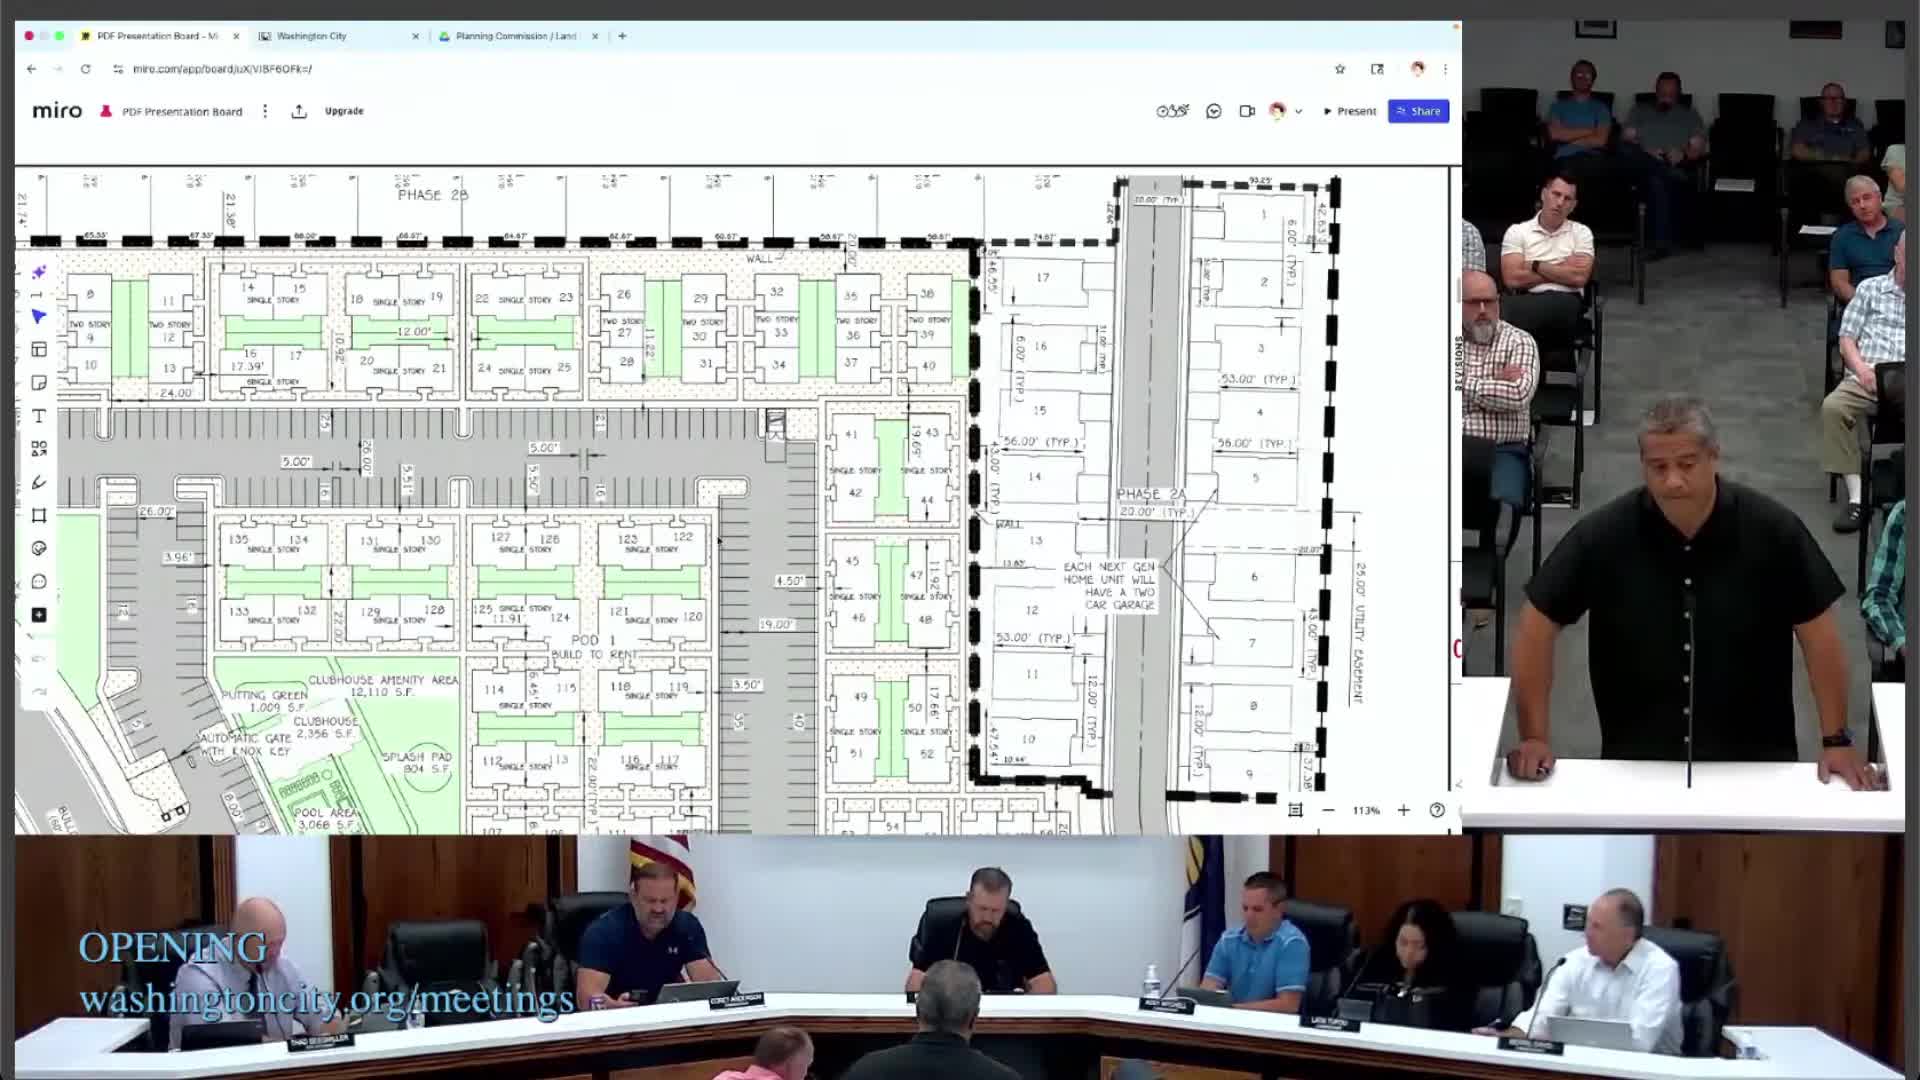This screenshot has height=1080, width=1920.
Task: Zoom in with the plus button
Action: [x=1403, y=810]
